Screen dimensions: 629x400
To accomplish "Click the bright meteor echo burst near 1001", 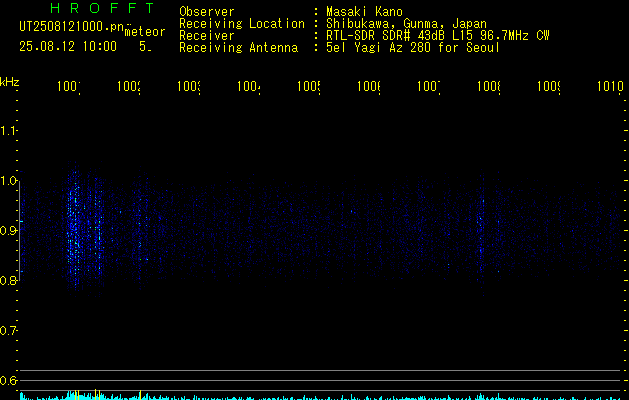I will [x=83, y=229].
